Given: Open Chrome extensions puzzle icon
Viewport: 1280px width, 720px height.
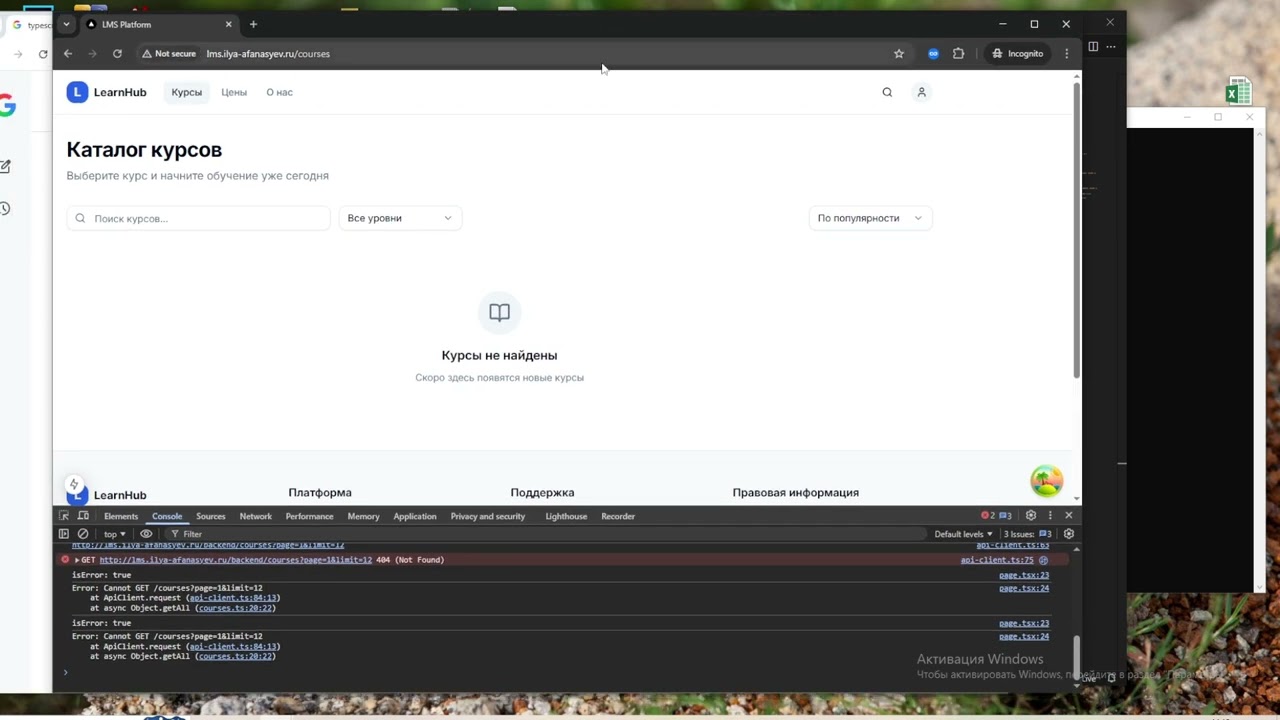Looking at the screenshot, I should (959, 54).
